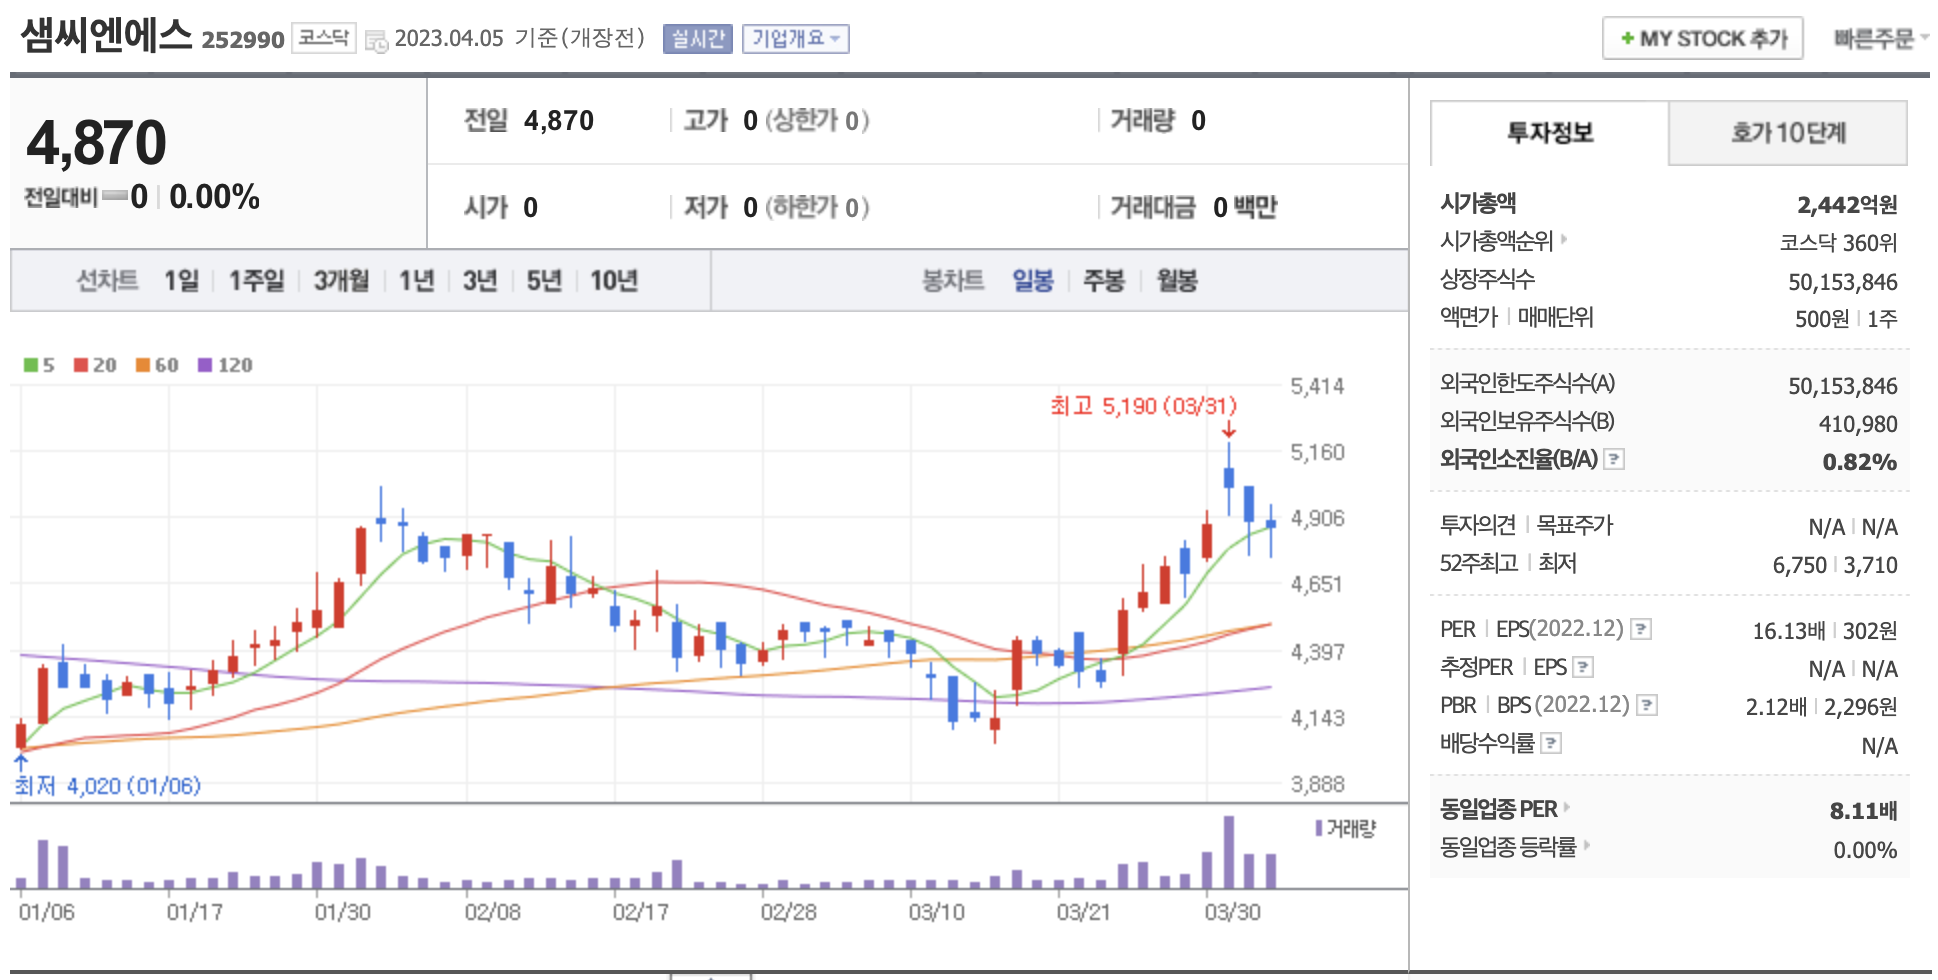Open the 배당수익률 help icon
Image resolution: width=1938 pixels, height=980 pixels.
(x=1551, y=743)
